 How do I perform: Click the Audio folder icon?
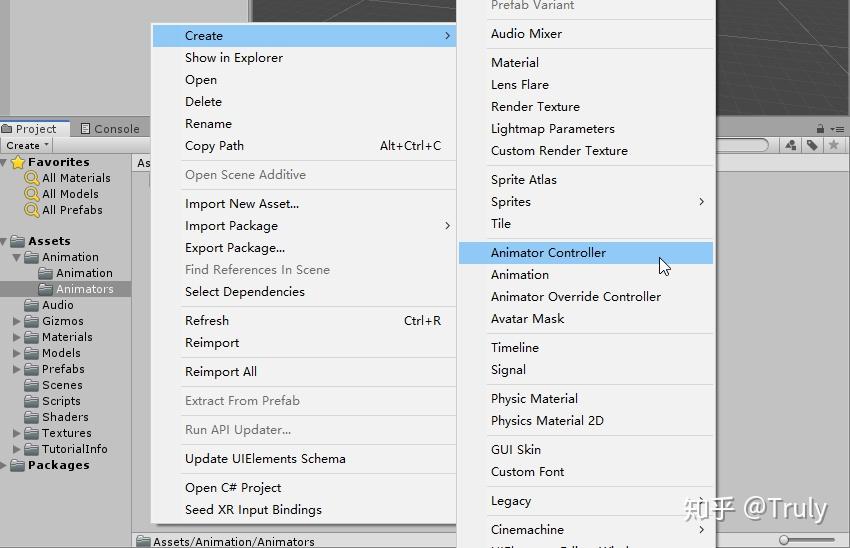31,305
